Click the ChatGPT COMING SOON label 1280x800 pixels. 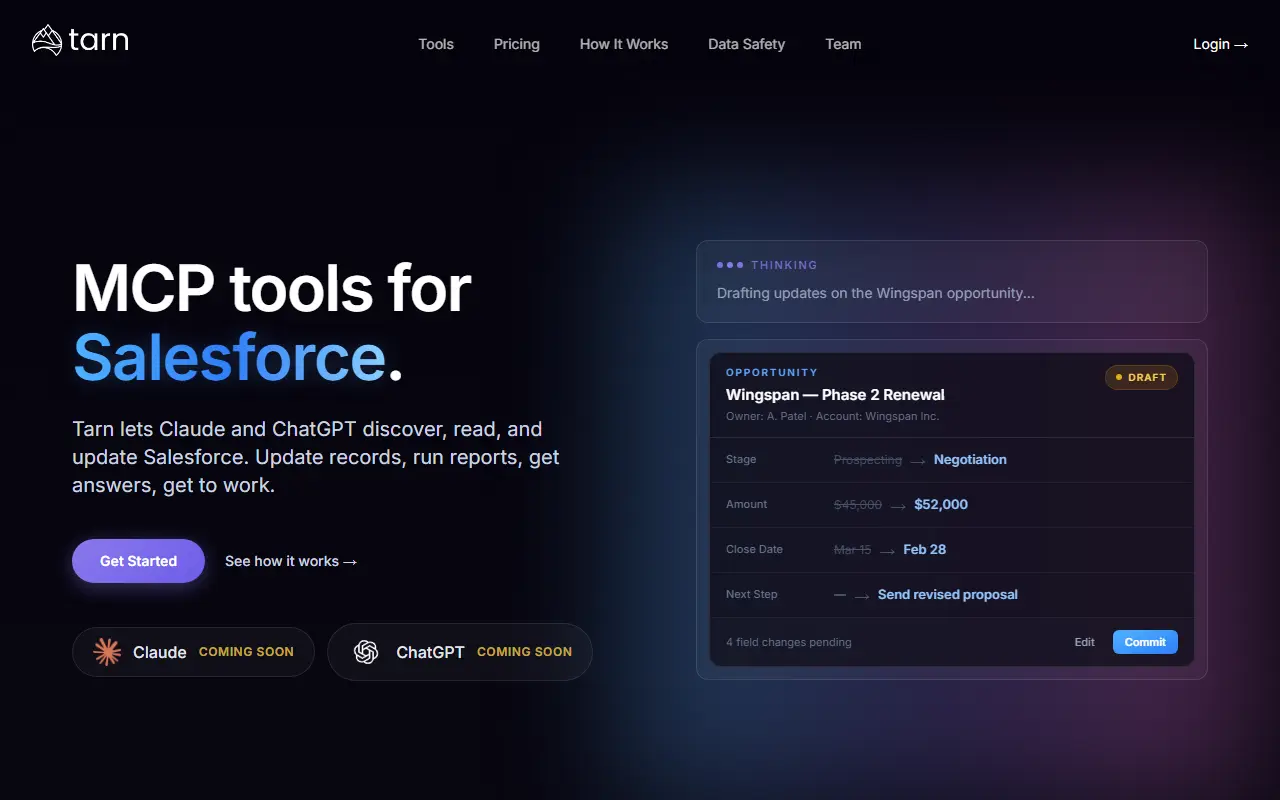click(x=524, y=652)
